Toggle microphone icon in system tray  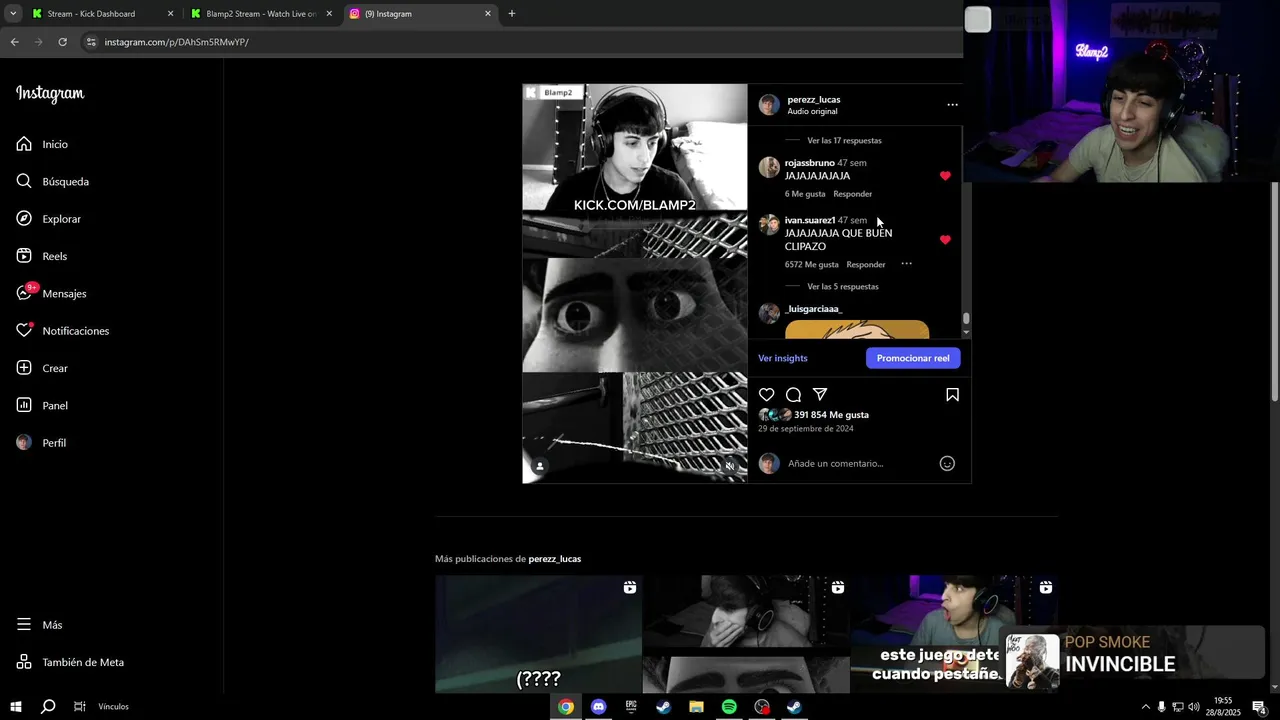pyautogui.click(x=1161, y=707)
